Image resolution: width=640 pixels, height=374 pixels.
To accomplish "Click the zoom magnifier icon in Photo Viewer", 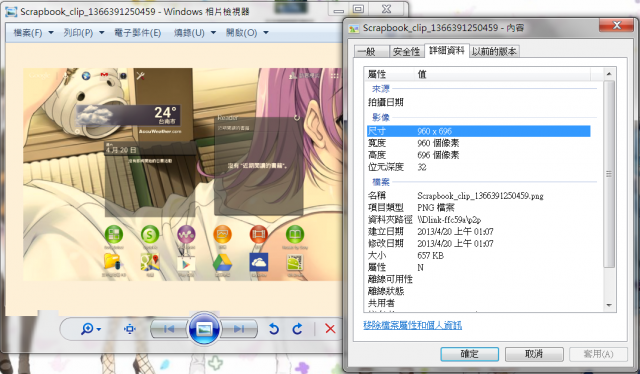I will coord(87,329).
